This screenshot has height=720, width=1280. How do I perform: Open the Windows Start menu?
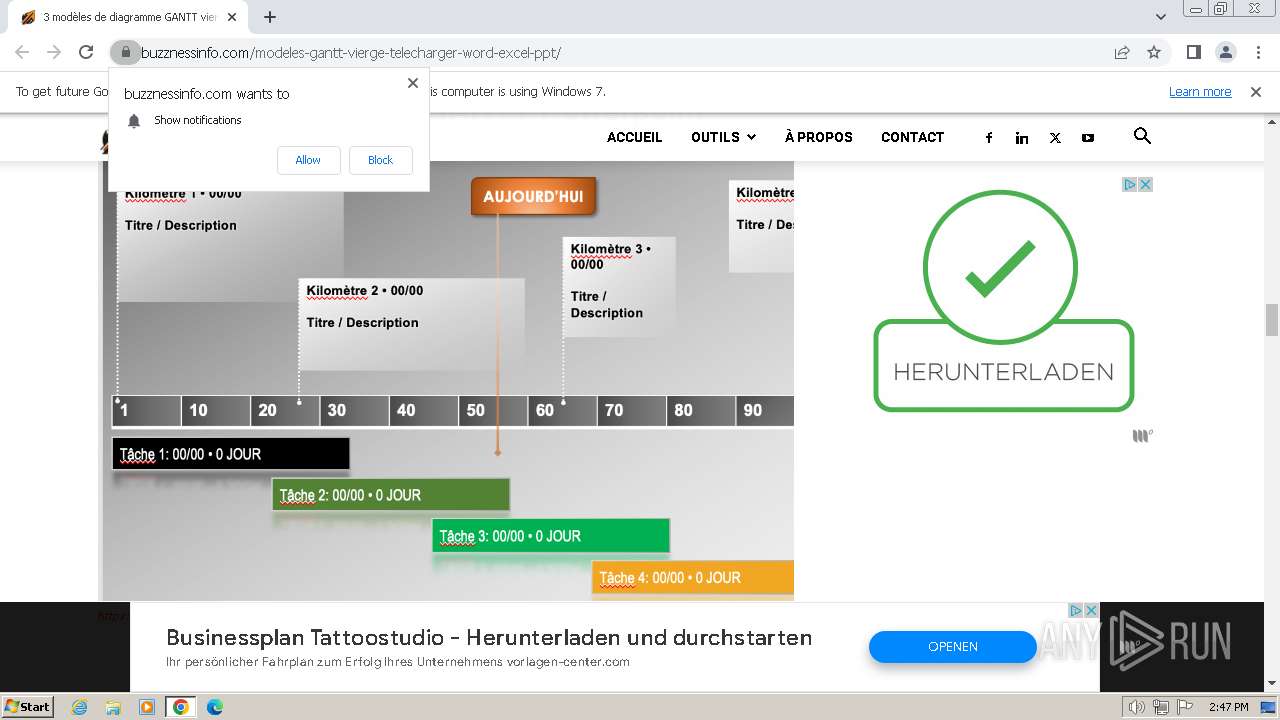pos(28,706)
